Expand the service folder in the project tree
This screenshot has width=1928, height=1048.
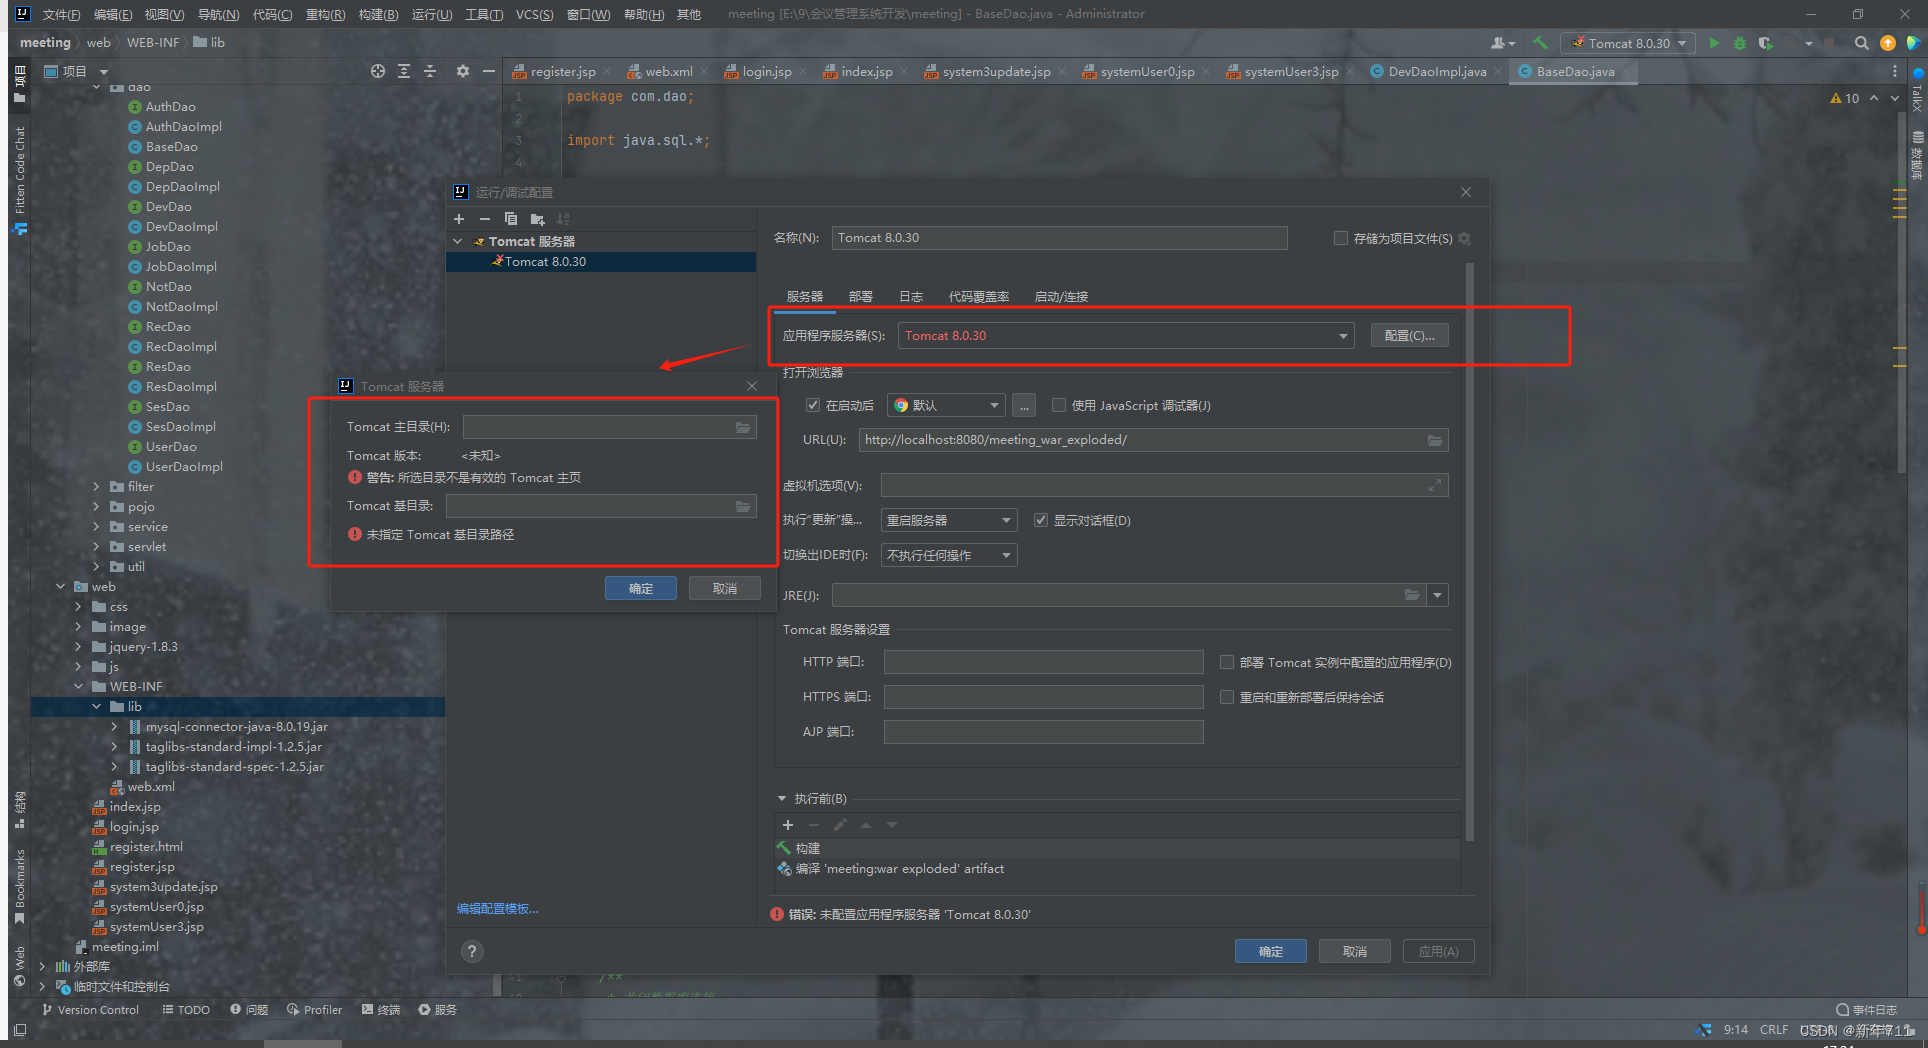coord(97,527)
